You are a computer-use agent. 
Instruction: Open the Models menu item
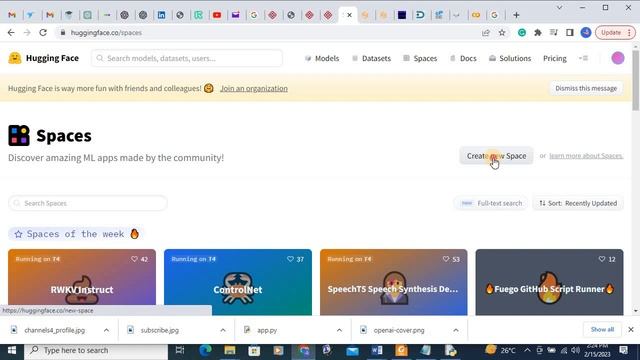(322, 58)
